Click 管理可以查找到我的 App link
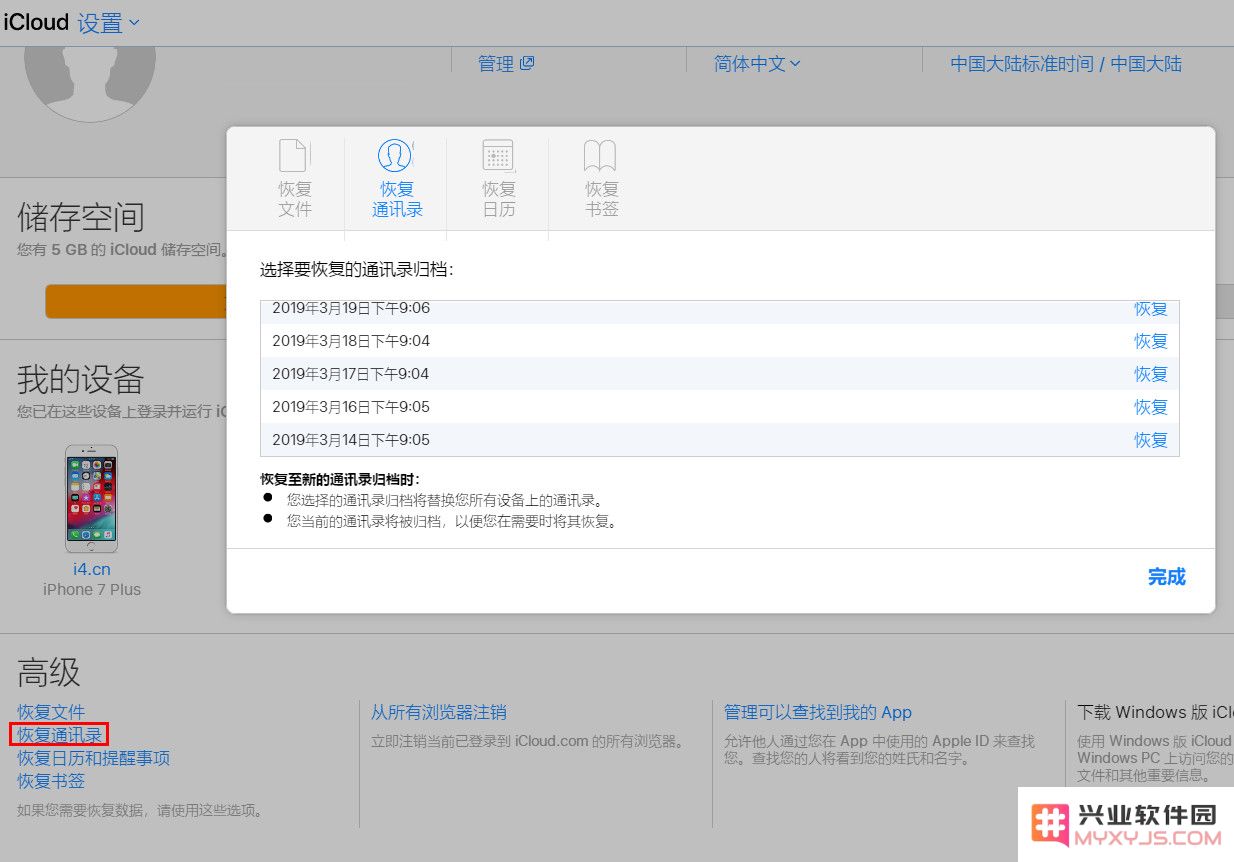This screenshot has height=862, width=1234. click(818, 713)
